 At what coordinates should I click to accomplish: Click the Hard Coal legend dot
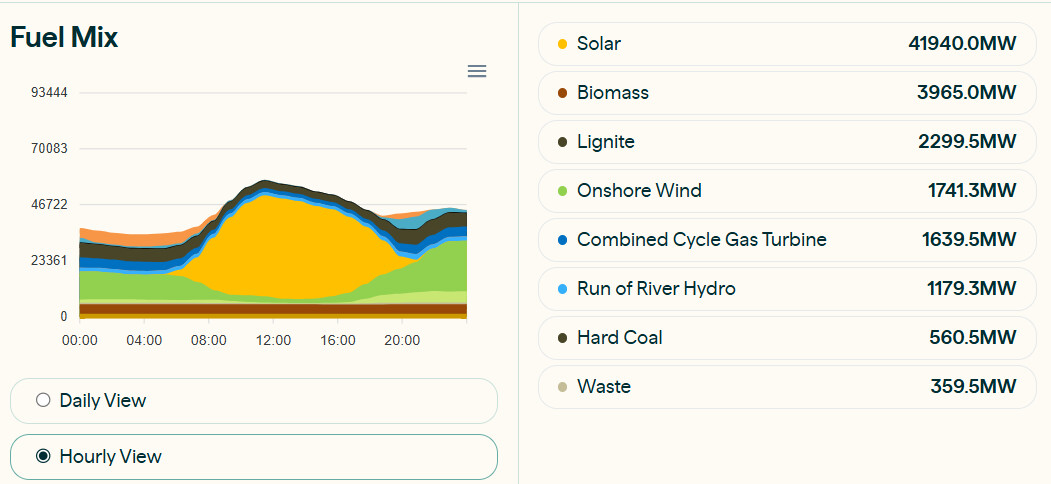click(x=562, y=338)
